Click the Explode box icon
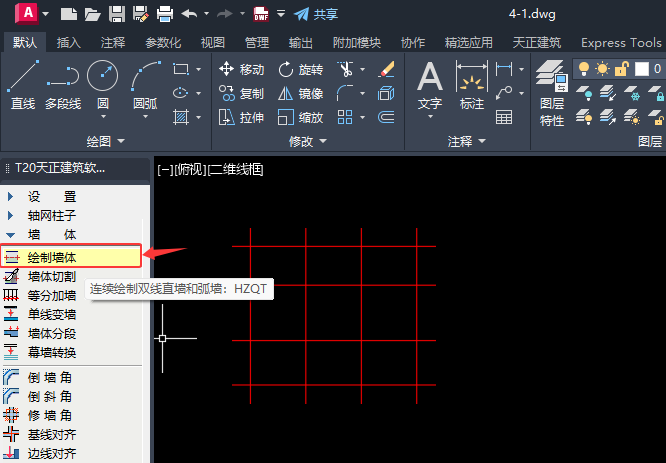 (386, 93)
